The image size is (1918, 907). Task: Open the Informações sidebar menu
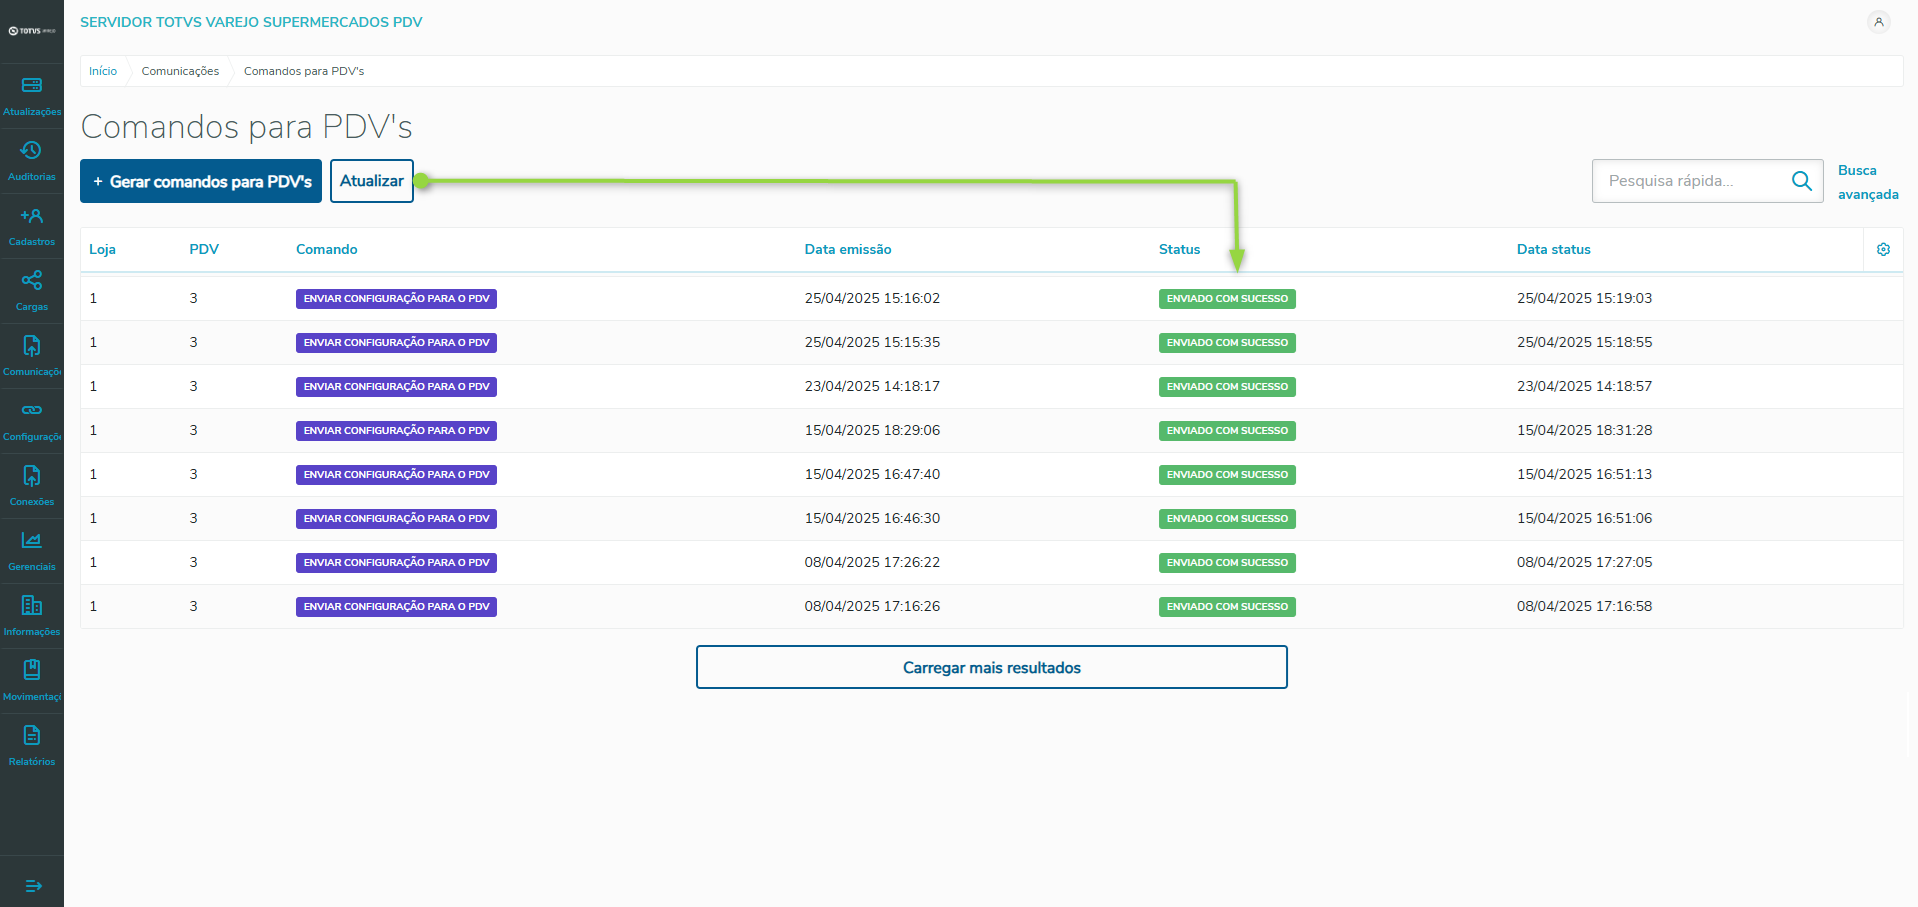click(x=32, y=617)
